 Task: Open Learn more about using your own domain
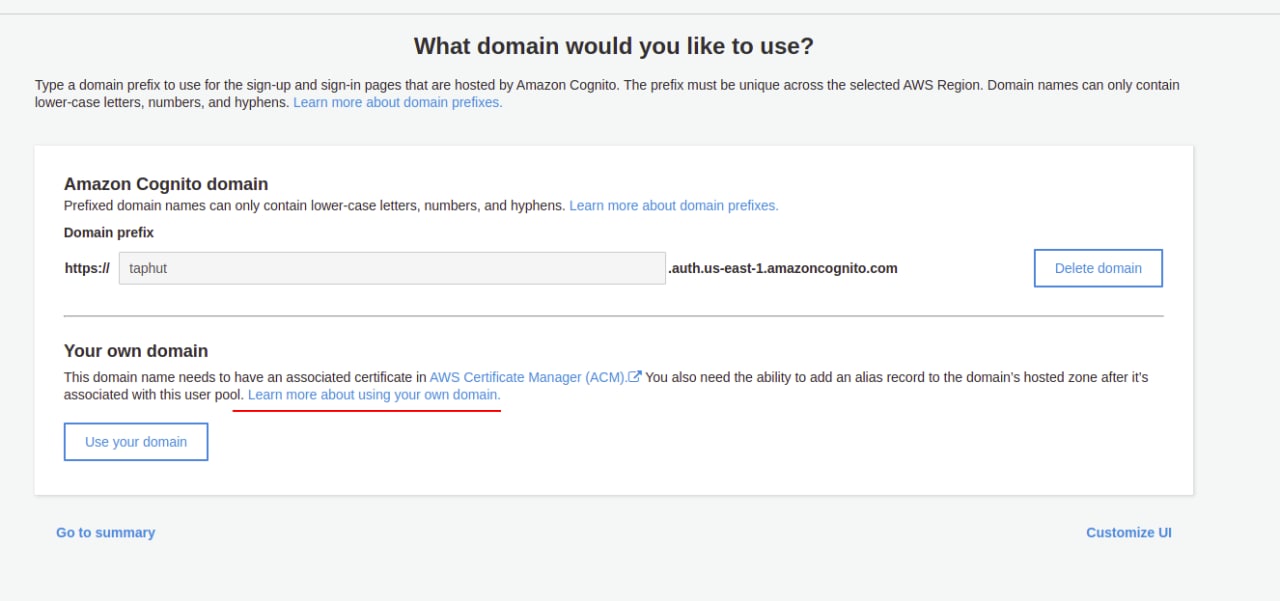click(x=374, y=395)
